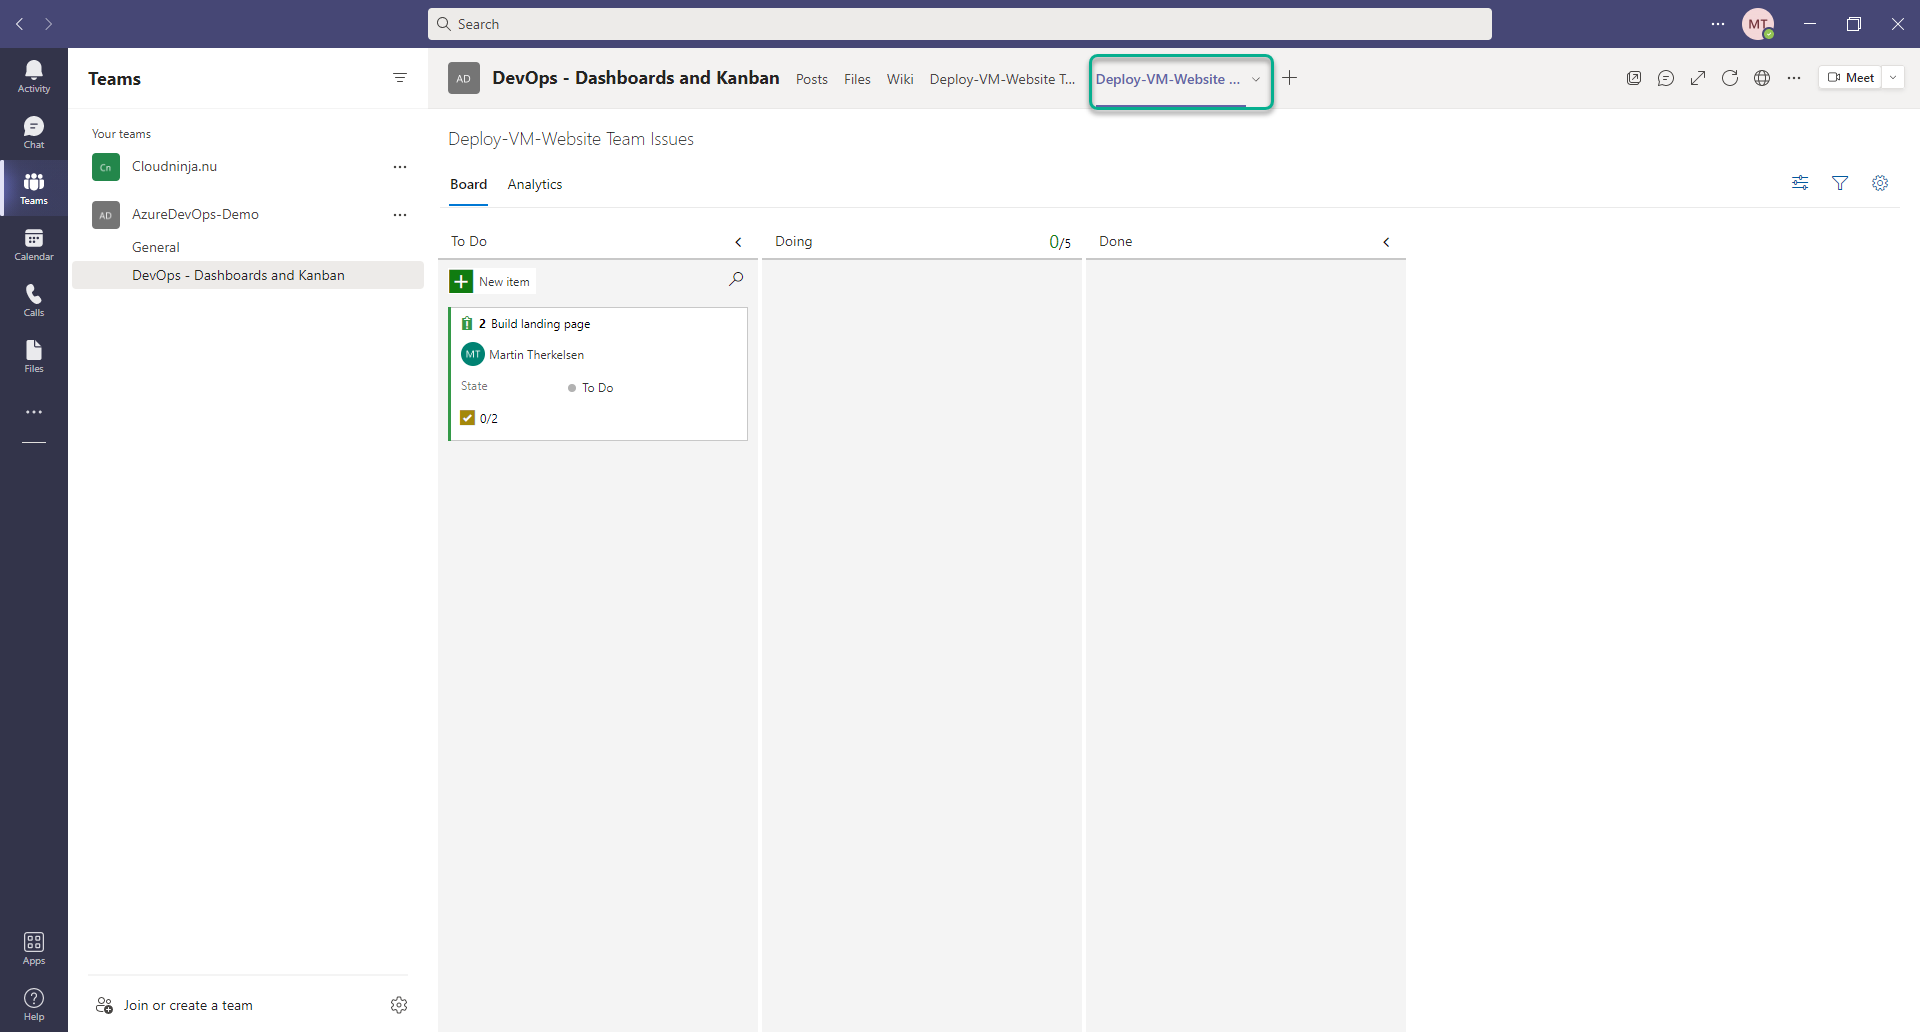Open Deploy-VM-Website tab dropdown arrow
1920x1032 pixels.
[x=1256, y=79]
